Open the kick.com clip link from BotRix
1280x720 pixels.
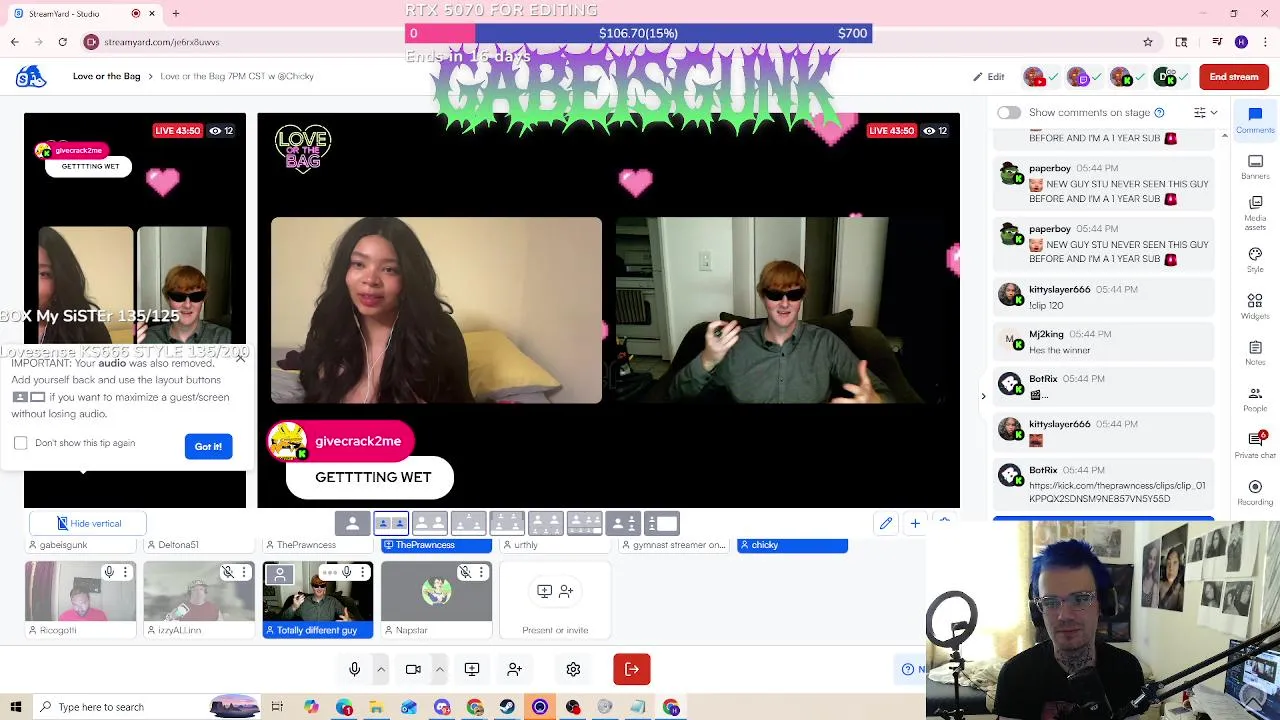1117,492
